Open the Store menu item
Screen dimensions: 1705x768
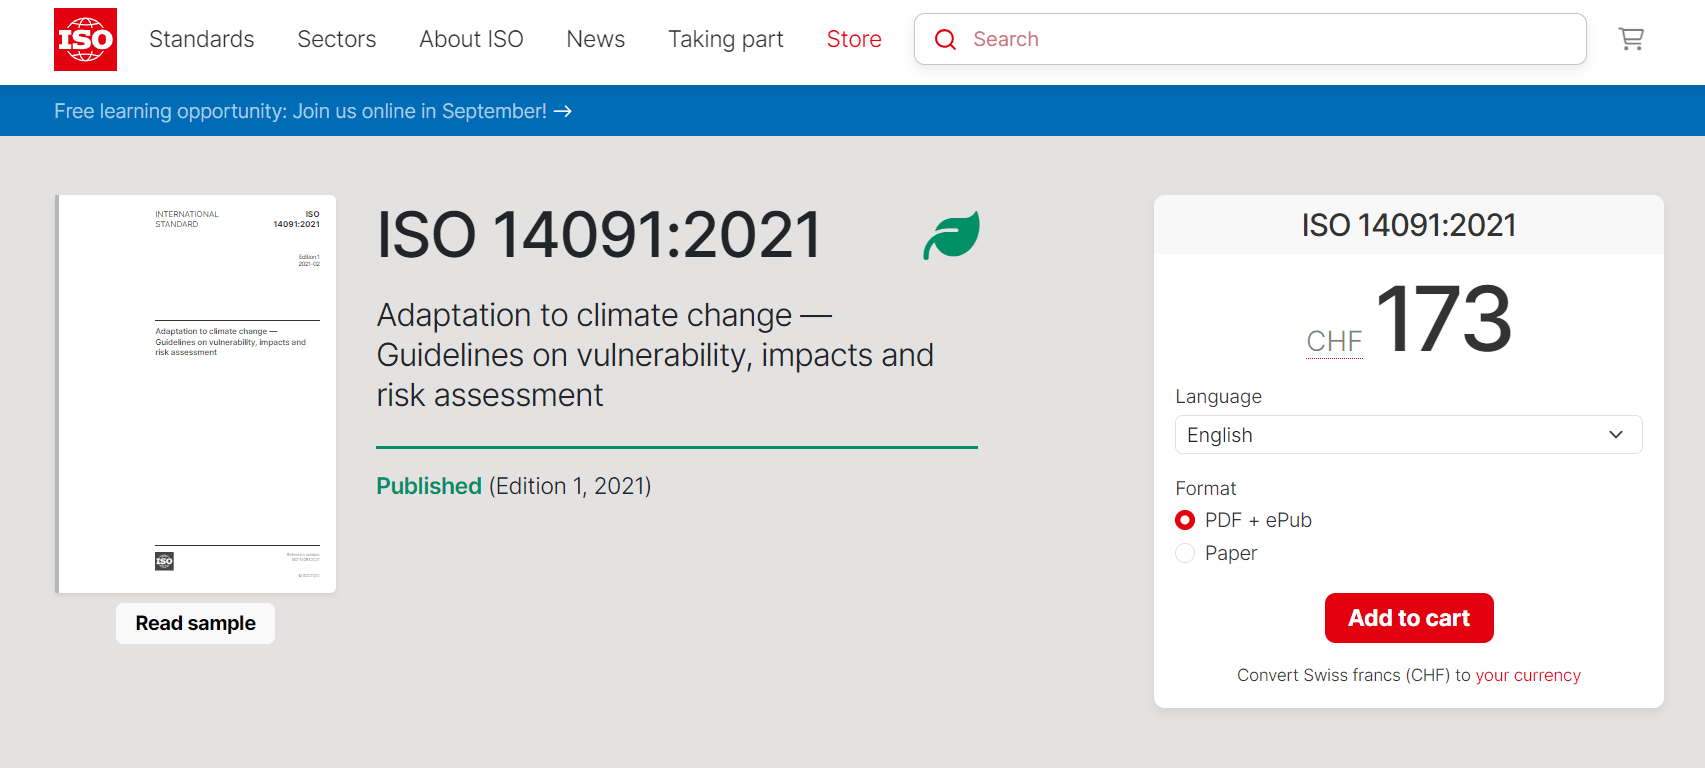click(x=854, y=39)
